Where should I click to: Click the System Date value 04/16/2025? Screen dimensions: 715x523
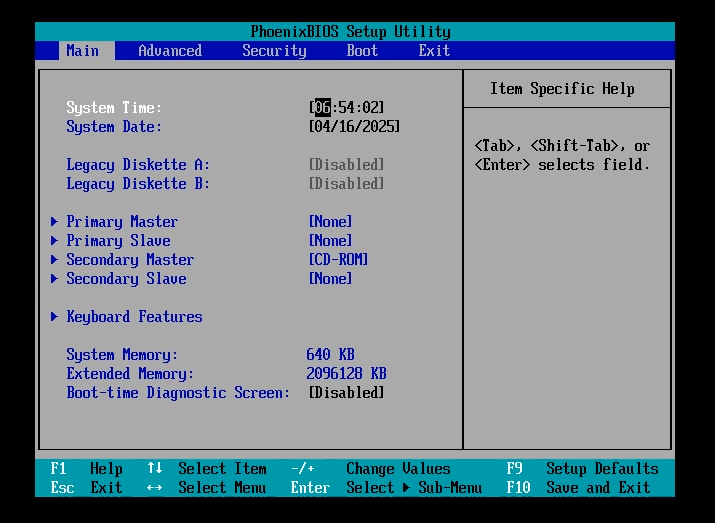(354, 126)
